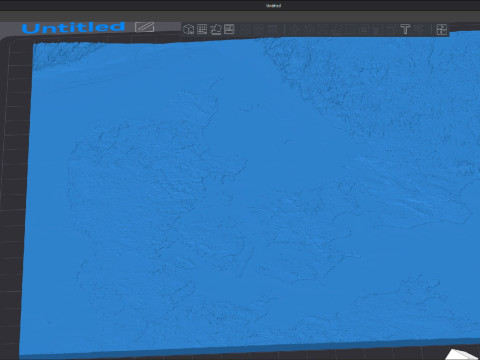Click the Add plate grid icon
The height and width of the screenshot is (360, 480).
(x=202, y=29)
